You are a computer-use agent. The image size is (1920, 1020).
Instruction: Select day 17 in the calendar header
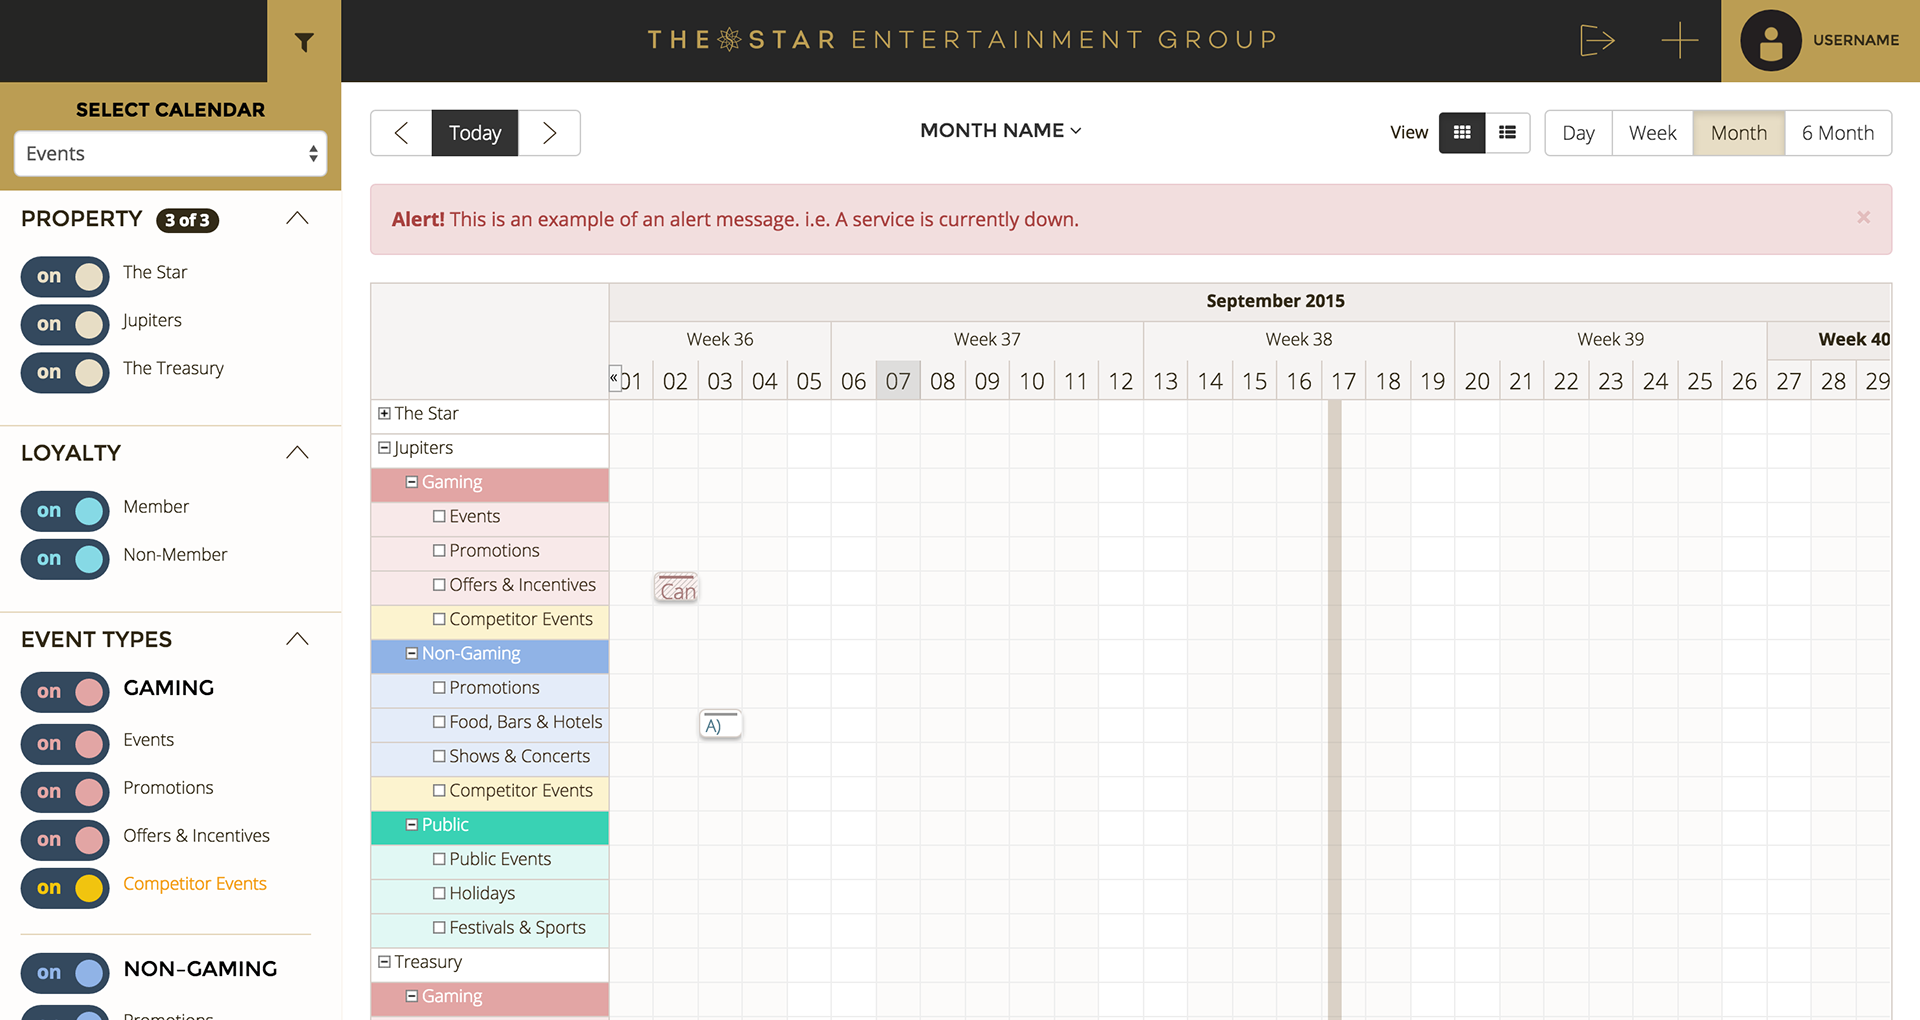click(1343, 381)
